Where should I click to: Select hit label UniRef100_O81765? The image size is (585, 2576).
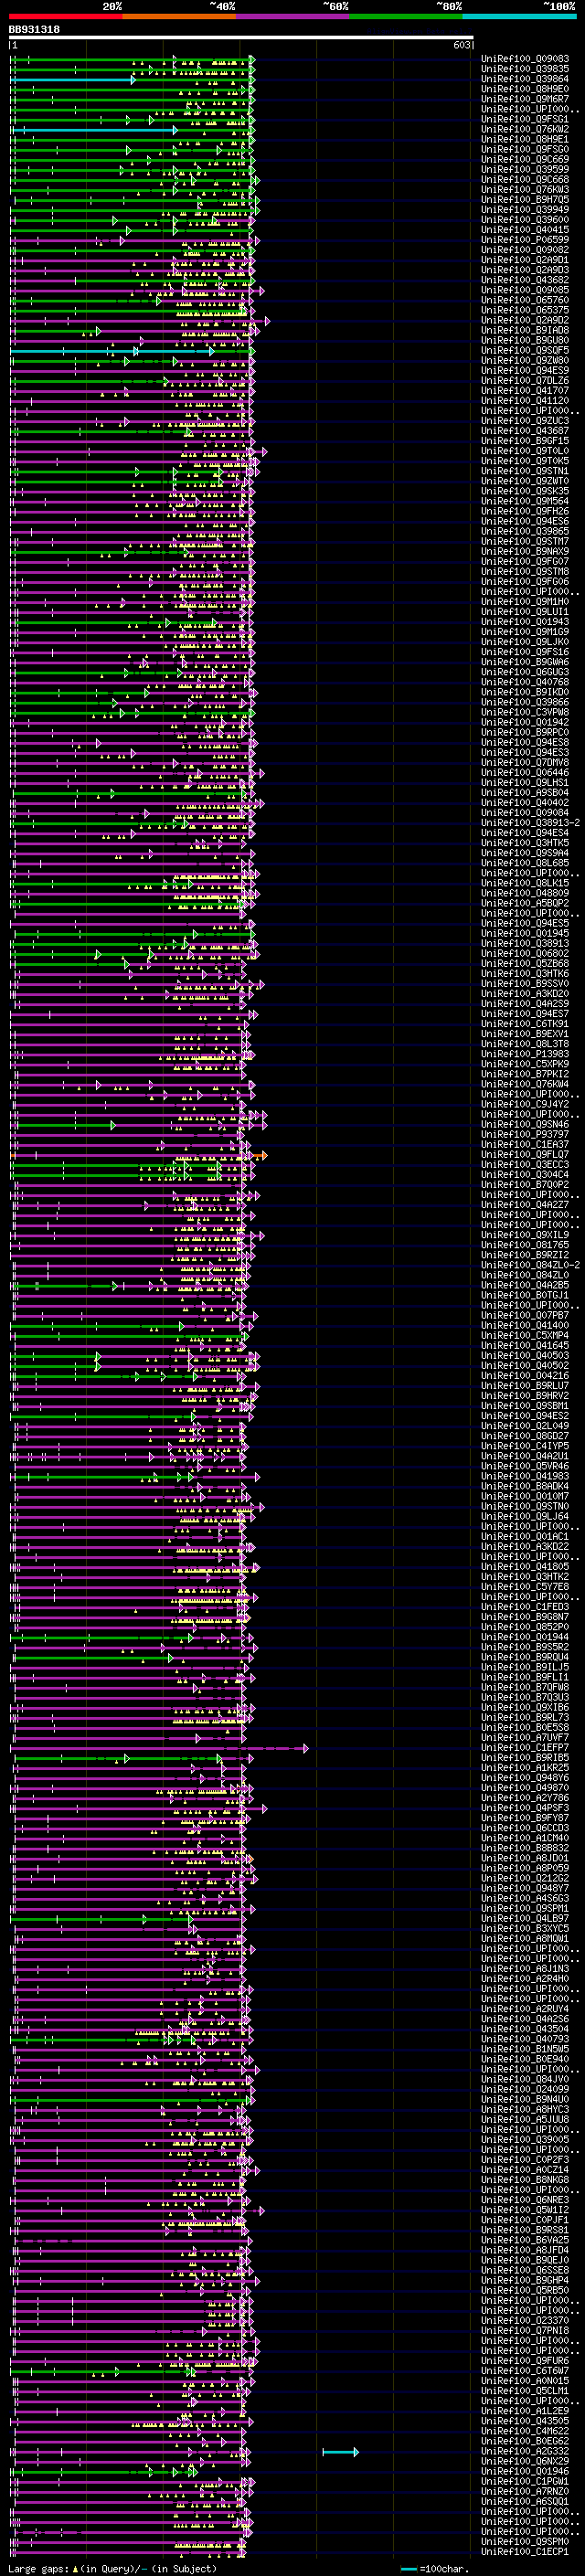[525, 1245]
